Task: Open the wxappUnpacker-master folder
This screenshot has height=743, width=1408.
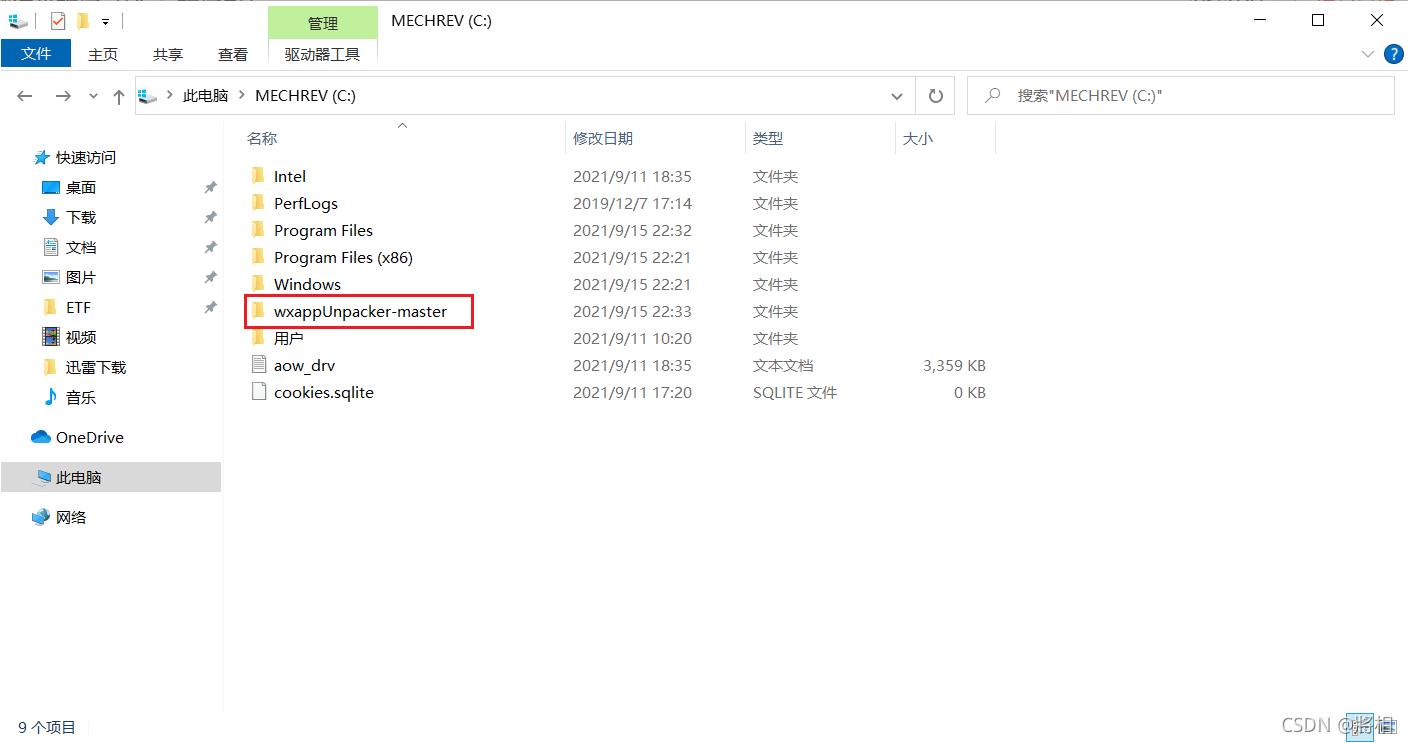Action: click(360, 311)
